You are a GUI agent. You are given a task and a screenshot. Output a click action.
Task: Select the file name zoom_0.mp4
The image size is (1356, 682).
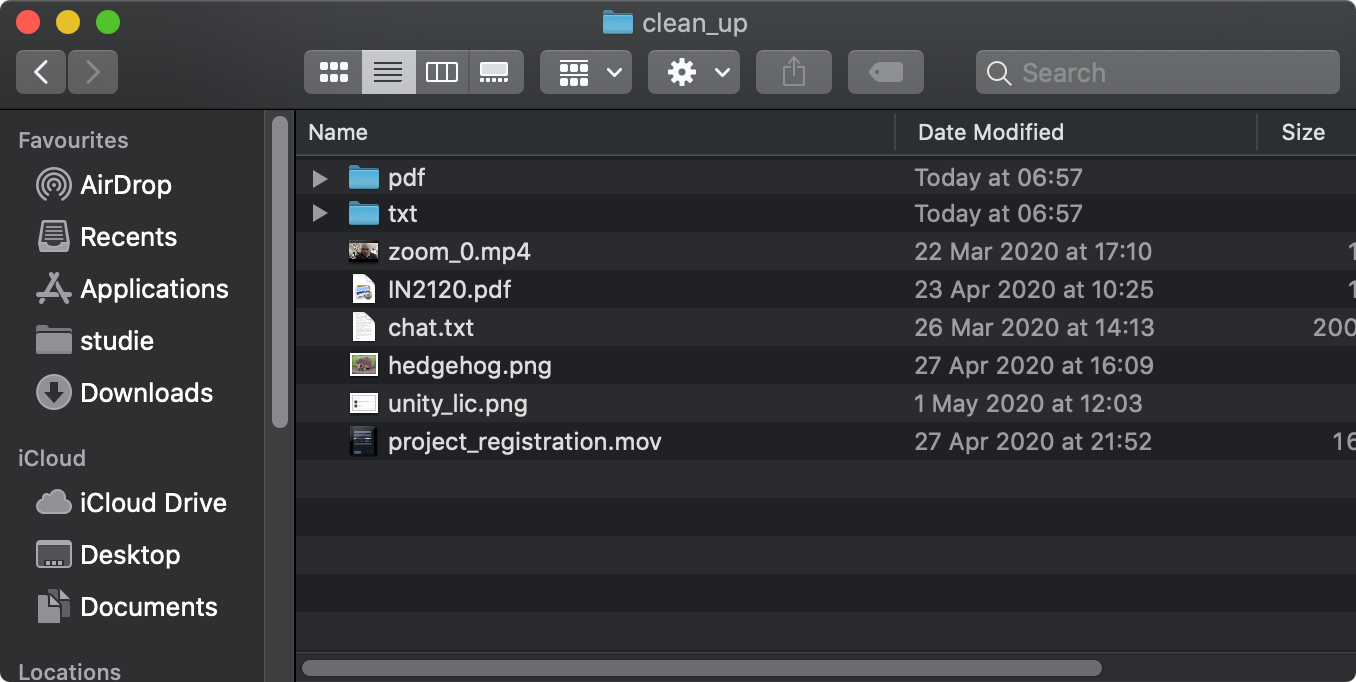[459, 252]
